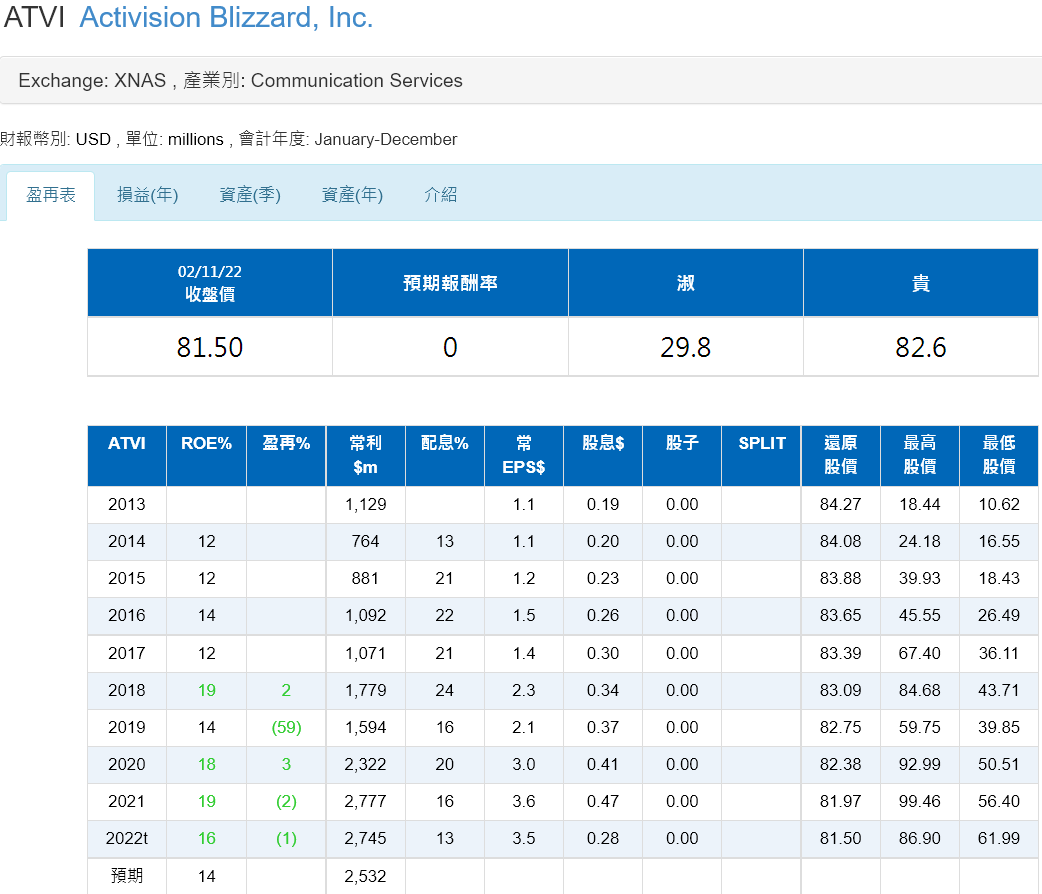
Task: Select the 2021 year row label
Action: [127, 802]
